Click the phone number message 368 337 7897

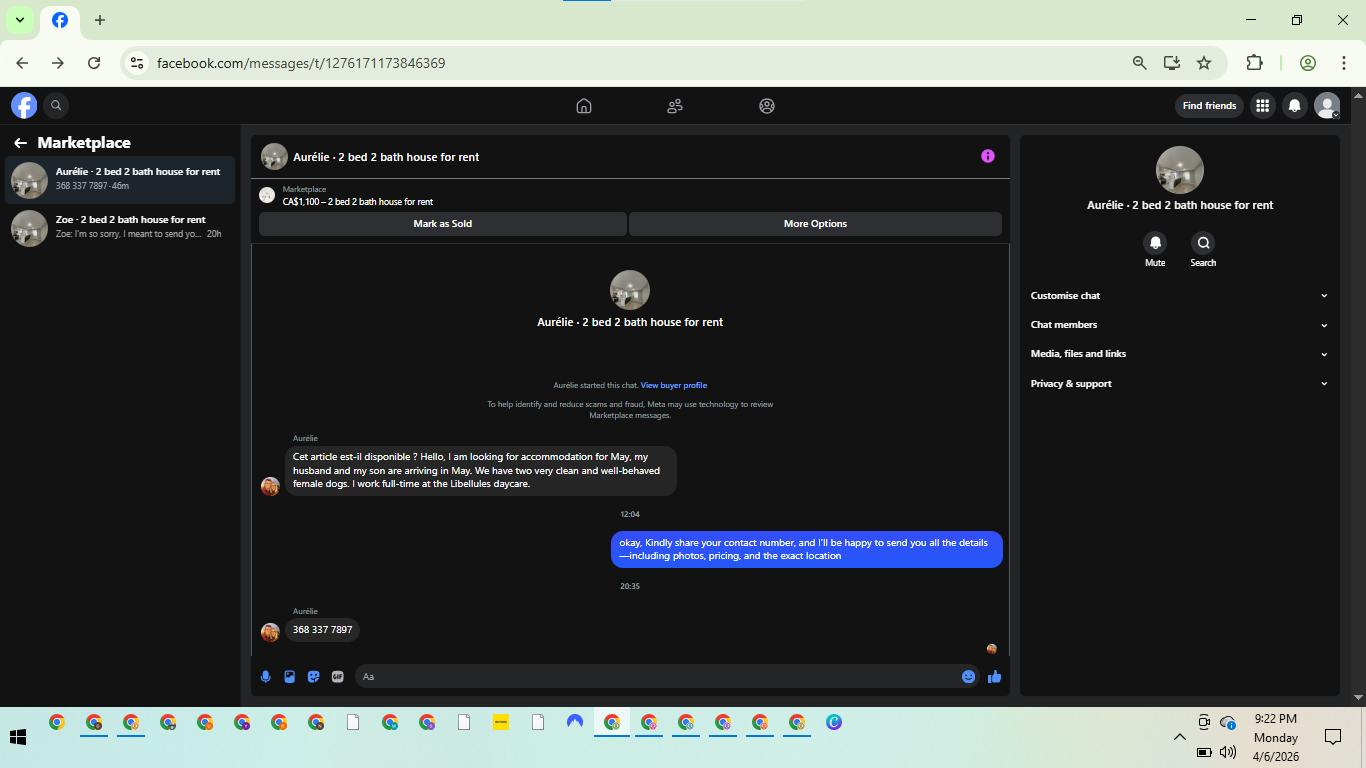click(x=322, y=630)
